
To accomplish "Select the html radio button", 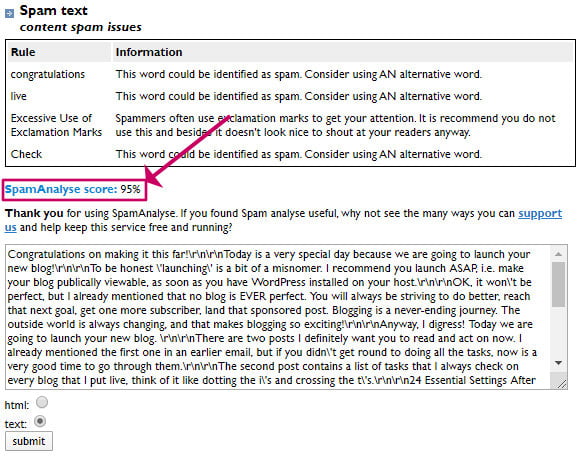I will (x=42, y=402).
